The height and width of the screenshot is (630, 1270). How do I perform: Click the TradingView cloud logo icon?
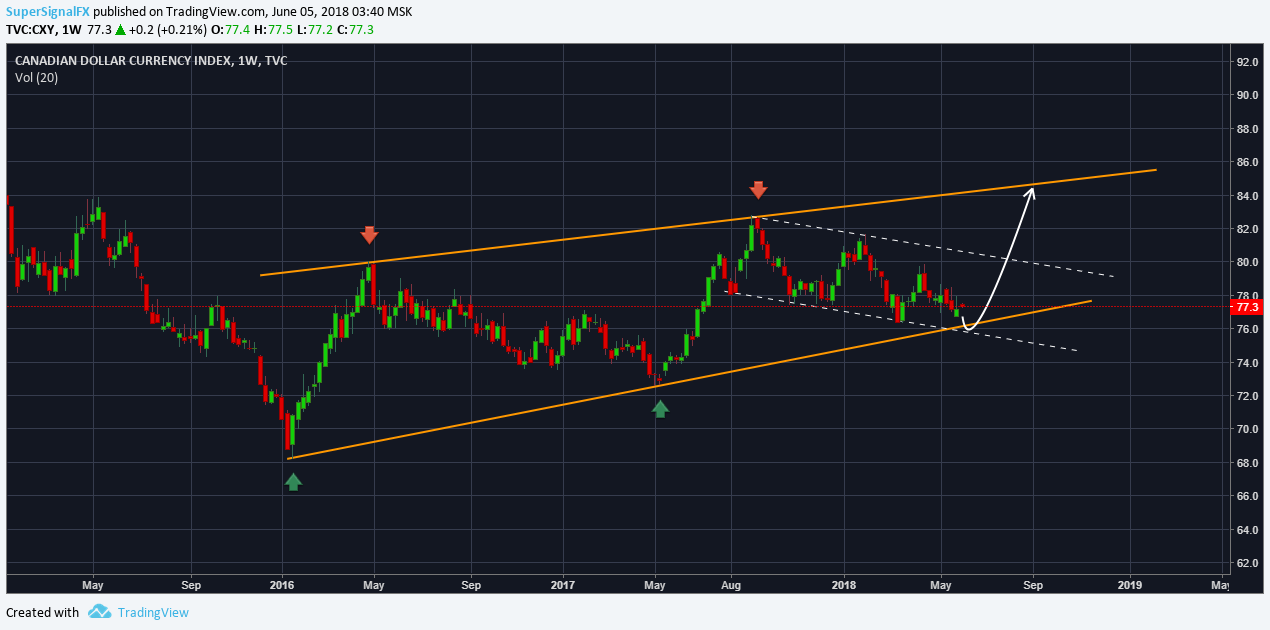click(98, 611)
